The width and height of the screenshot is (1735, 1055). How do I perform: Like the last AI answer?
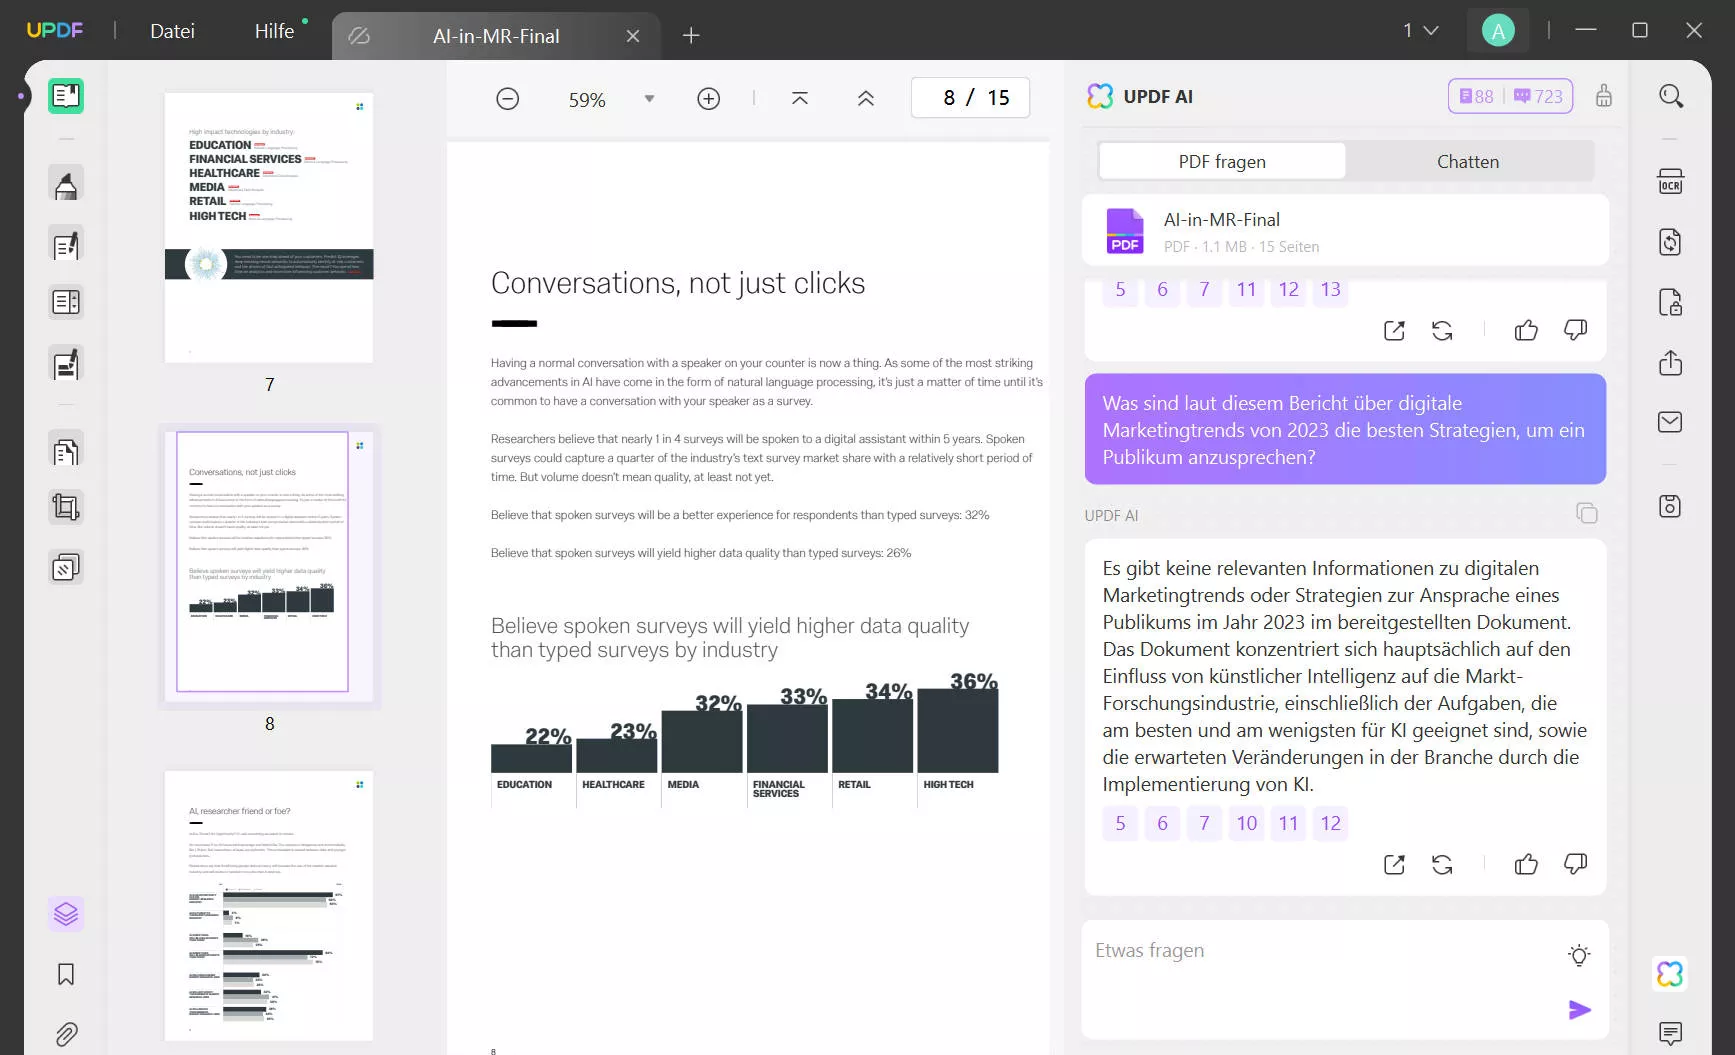(1526, 865)
